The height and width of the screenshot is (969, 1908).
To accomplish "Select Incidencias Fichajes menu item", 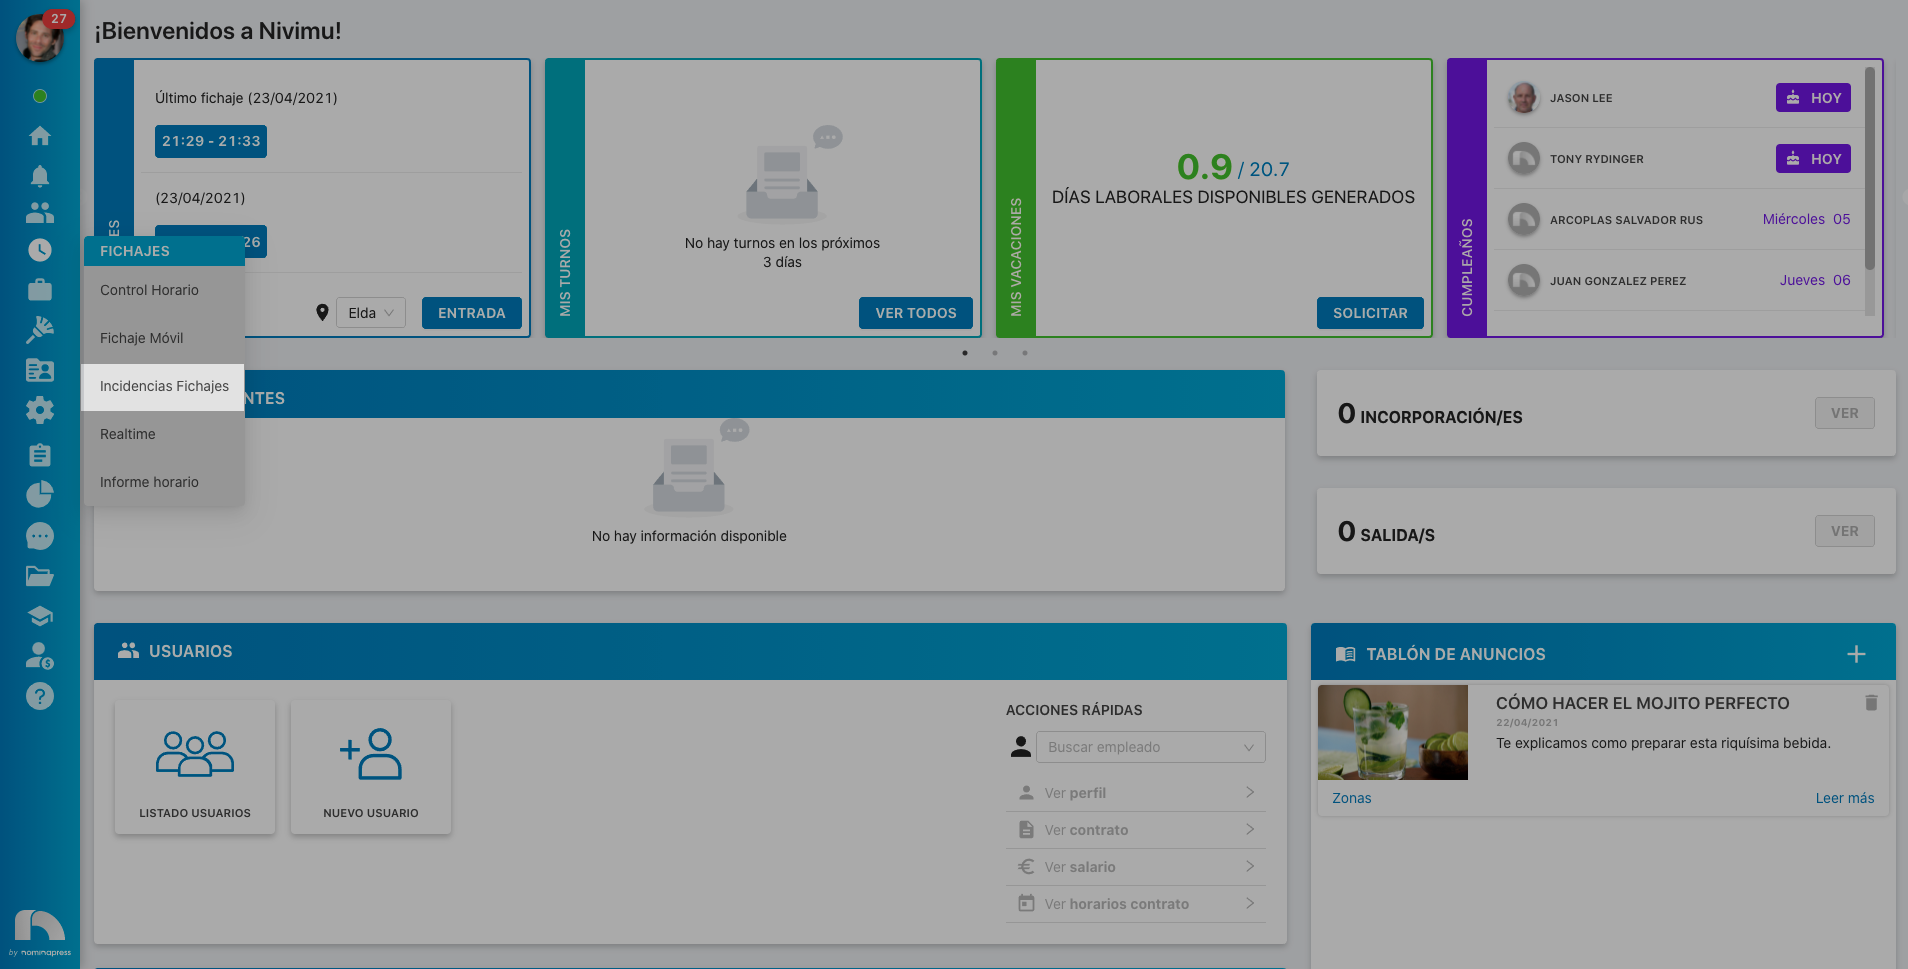I will [163, 386].
